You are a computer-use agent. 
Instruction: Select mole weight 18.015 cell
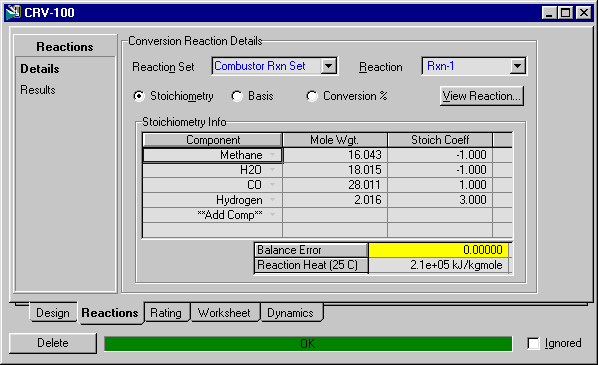[x=335, y=170]
